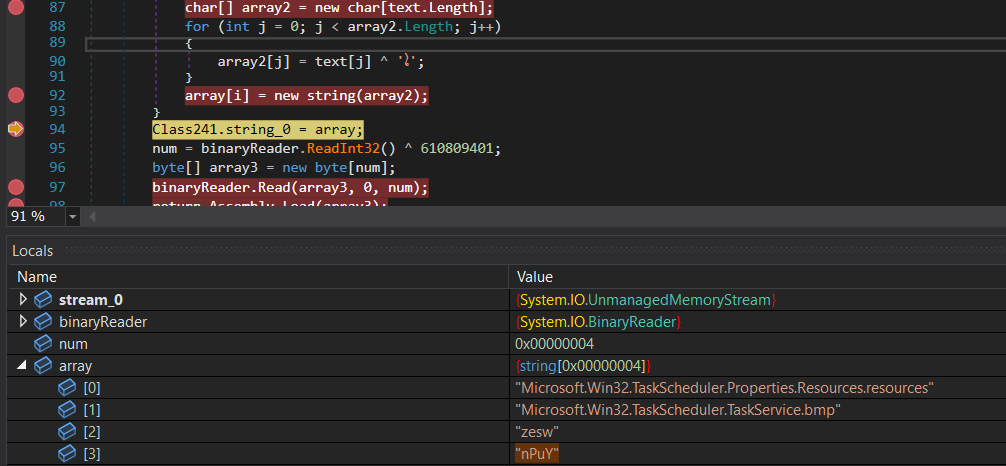Click the [2] element name row
The height and width of the screenshot is (466, 1006).
pos(92,431)
